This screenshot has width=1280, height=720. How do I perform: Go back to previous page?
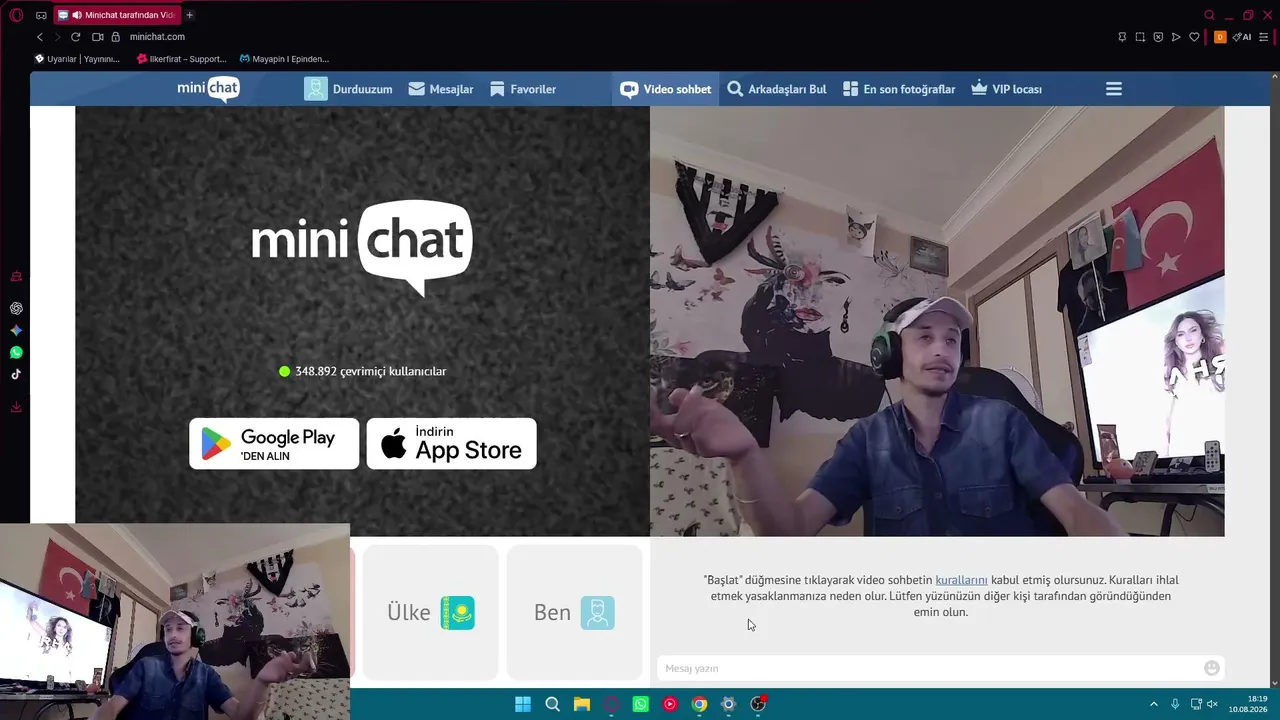click(40, 37)
